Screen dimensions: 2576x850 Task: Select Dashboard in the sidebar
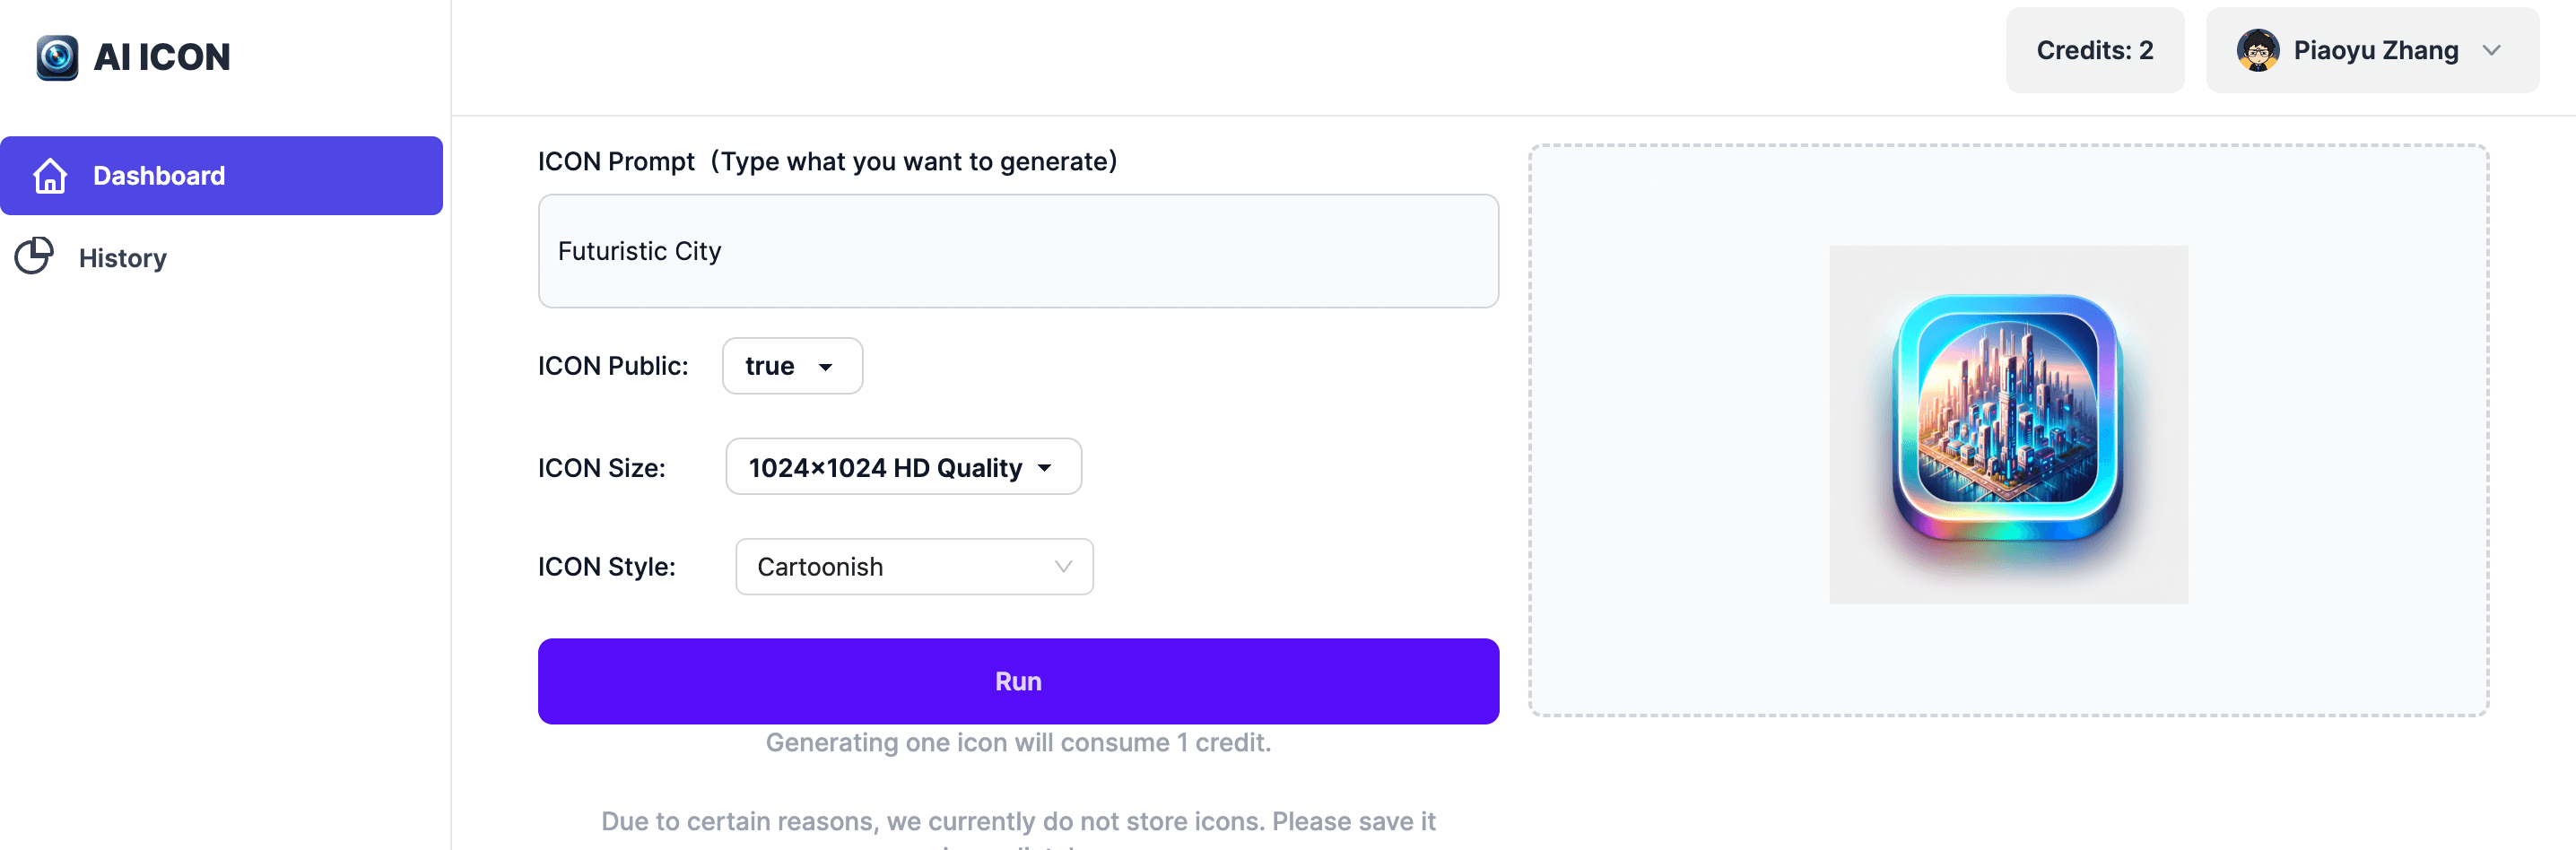[159, 175]
